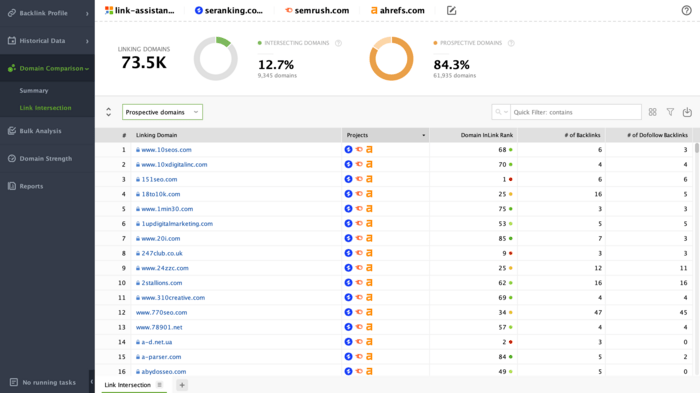Click the Bulk Analysis sidebar icon

(12, 131)
